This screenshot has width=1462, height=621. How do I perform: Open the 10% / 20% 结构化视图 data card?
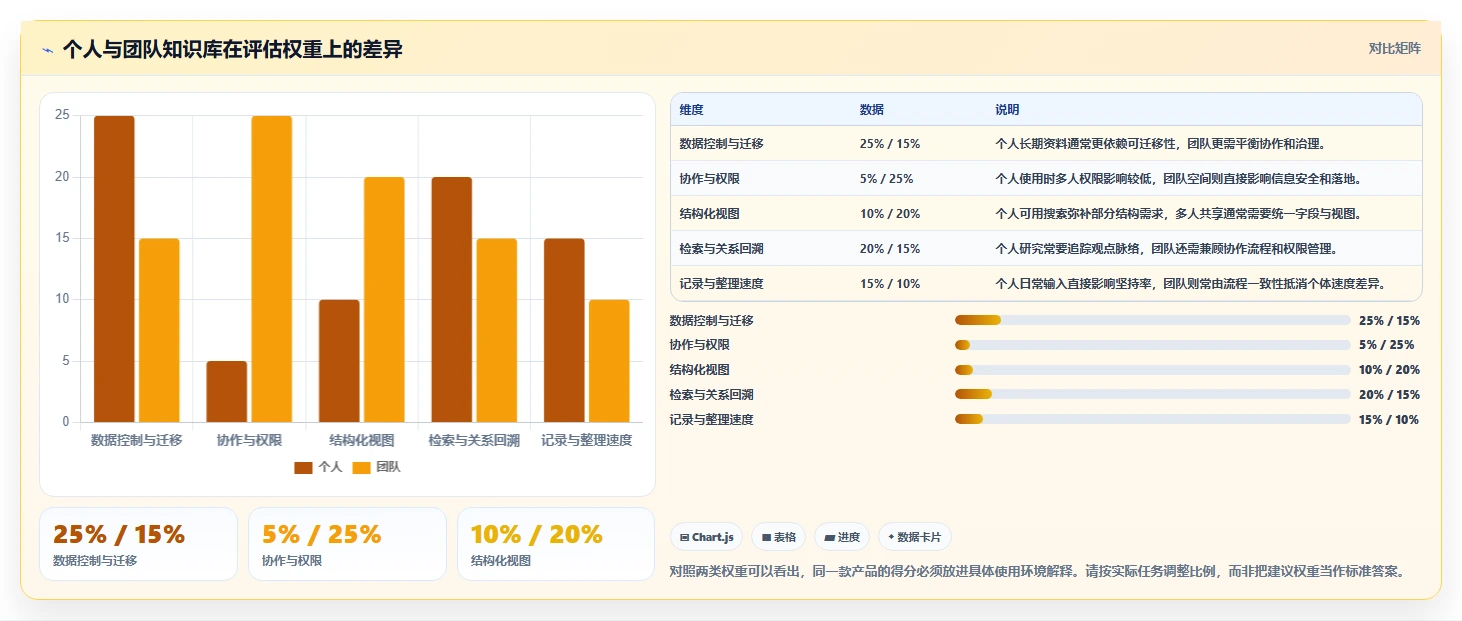556,544
